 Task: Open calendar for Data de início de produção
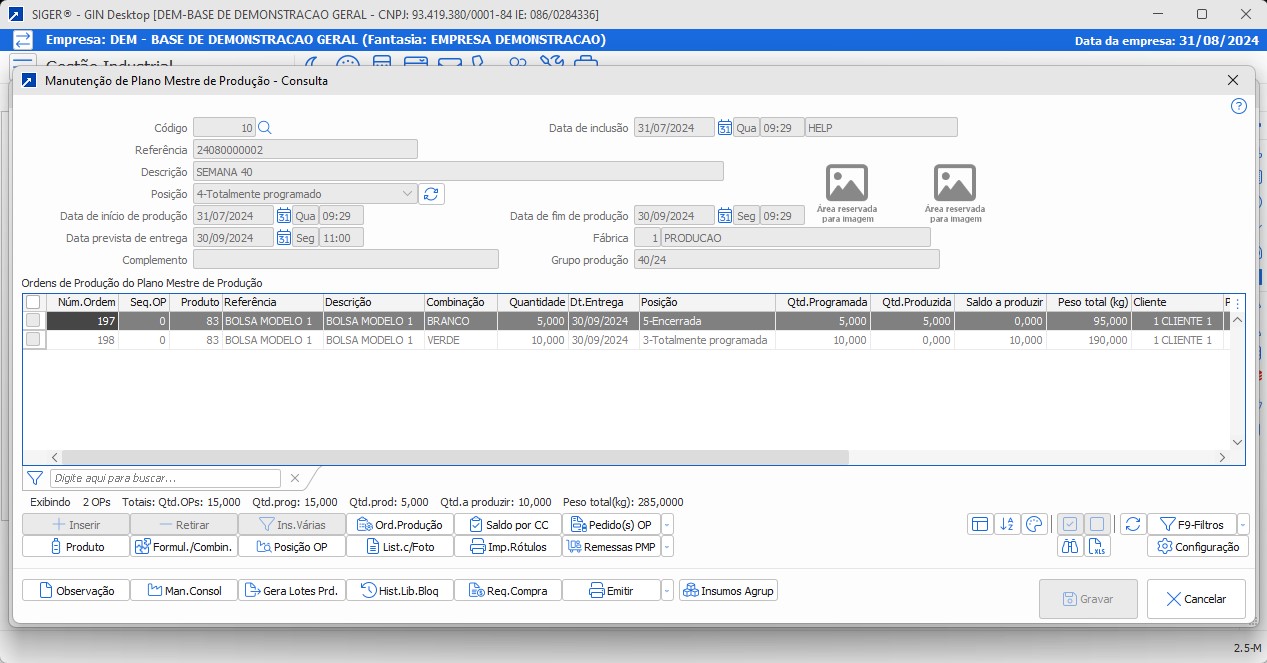(283, 216)
